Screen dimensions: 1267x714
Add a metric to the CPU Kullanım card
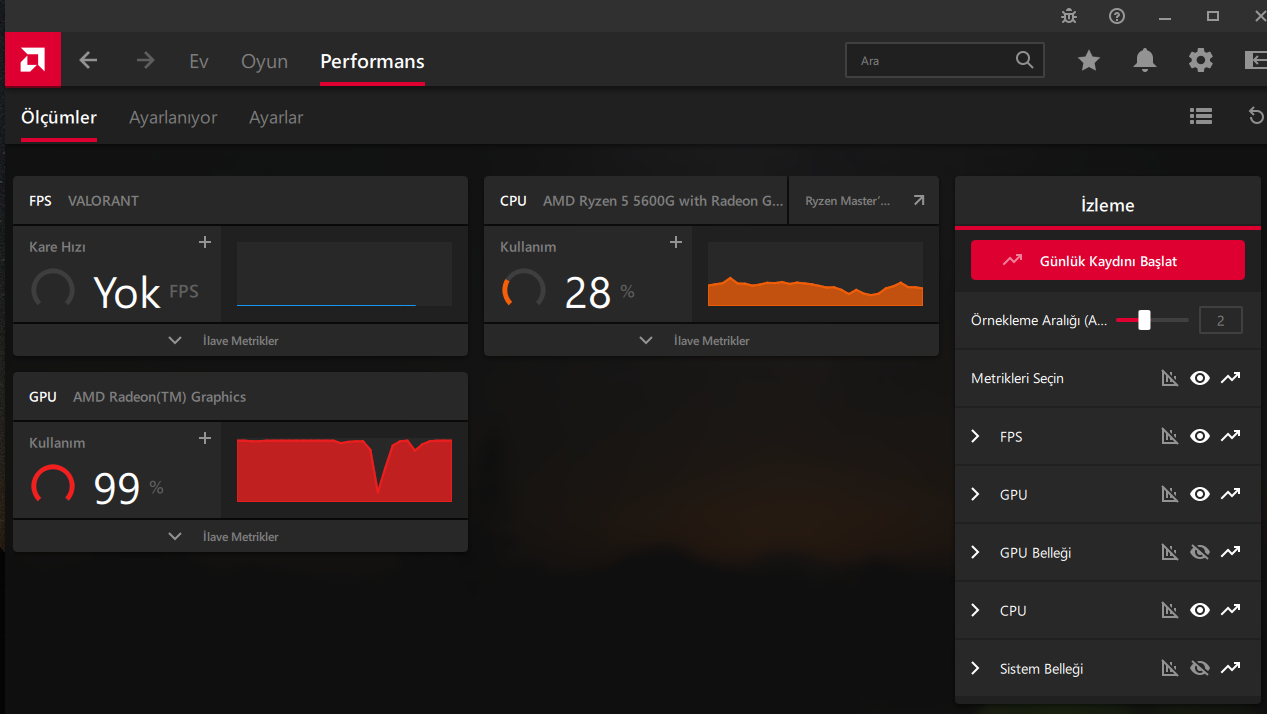(676, 242)
